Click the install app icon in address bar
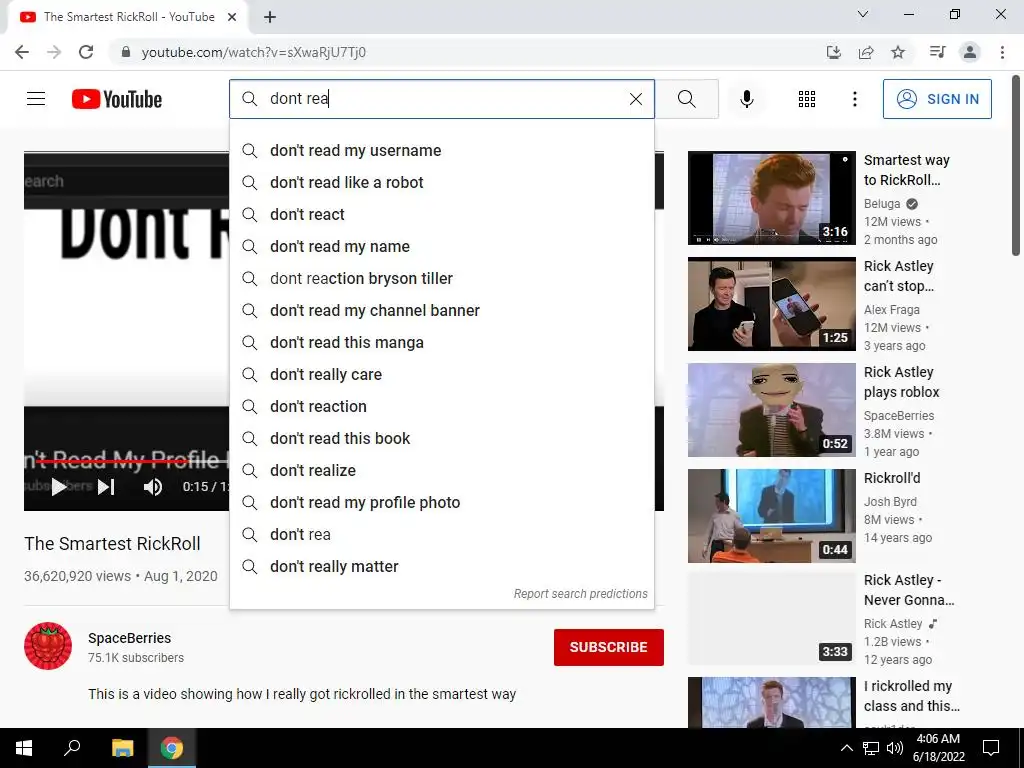The width and height of the screenshot is (1024, 768). click(x=833, y=52)
